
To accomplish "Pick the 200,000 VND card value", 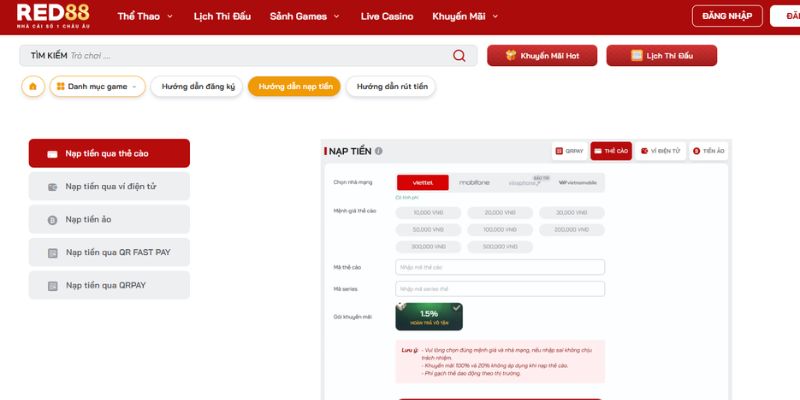I will 572,230.
